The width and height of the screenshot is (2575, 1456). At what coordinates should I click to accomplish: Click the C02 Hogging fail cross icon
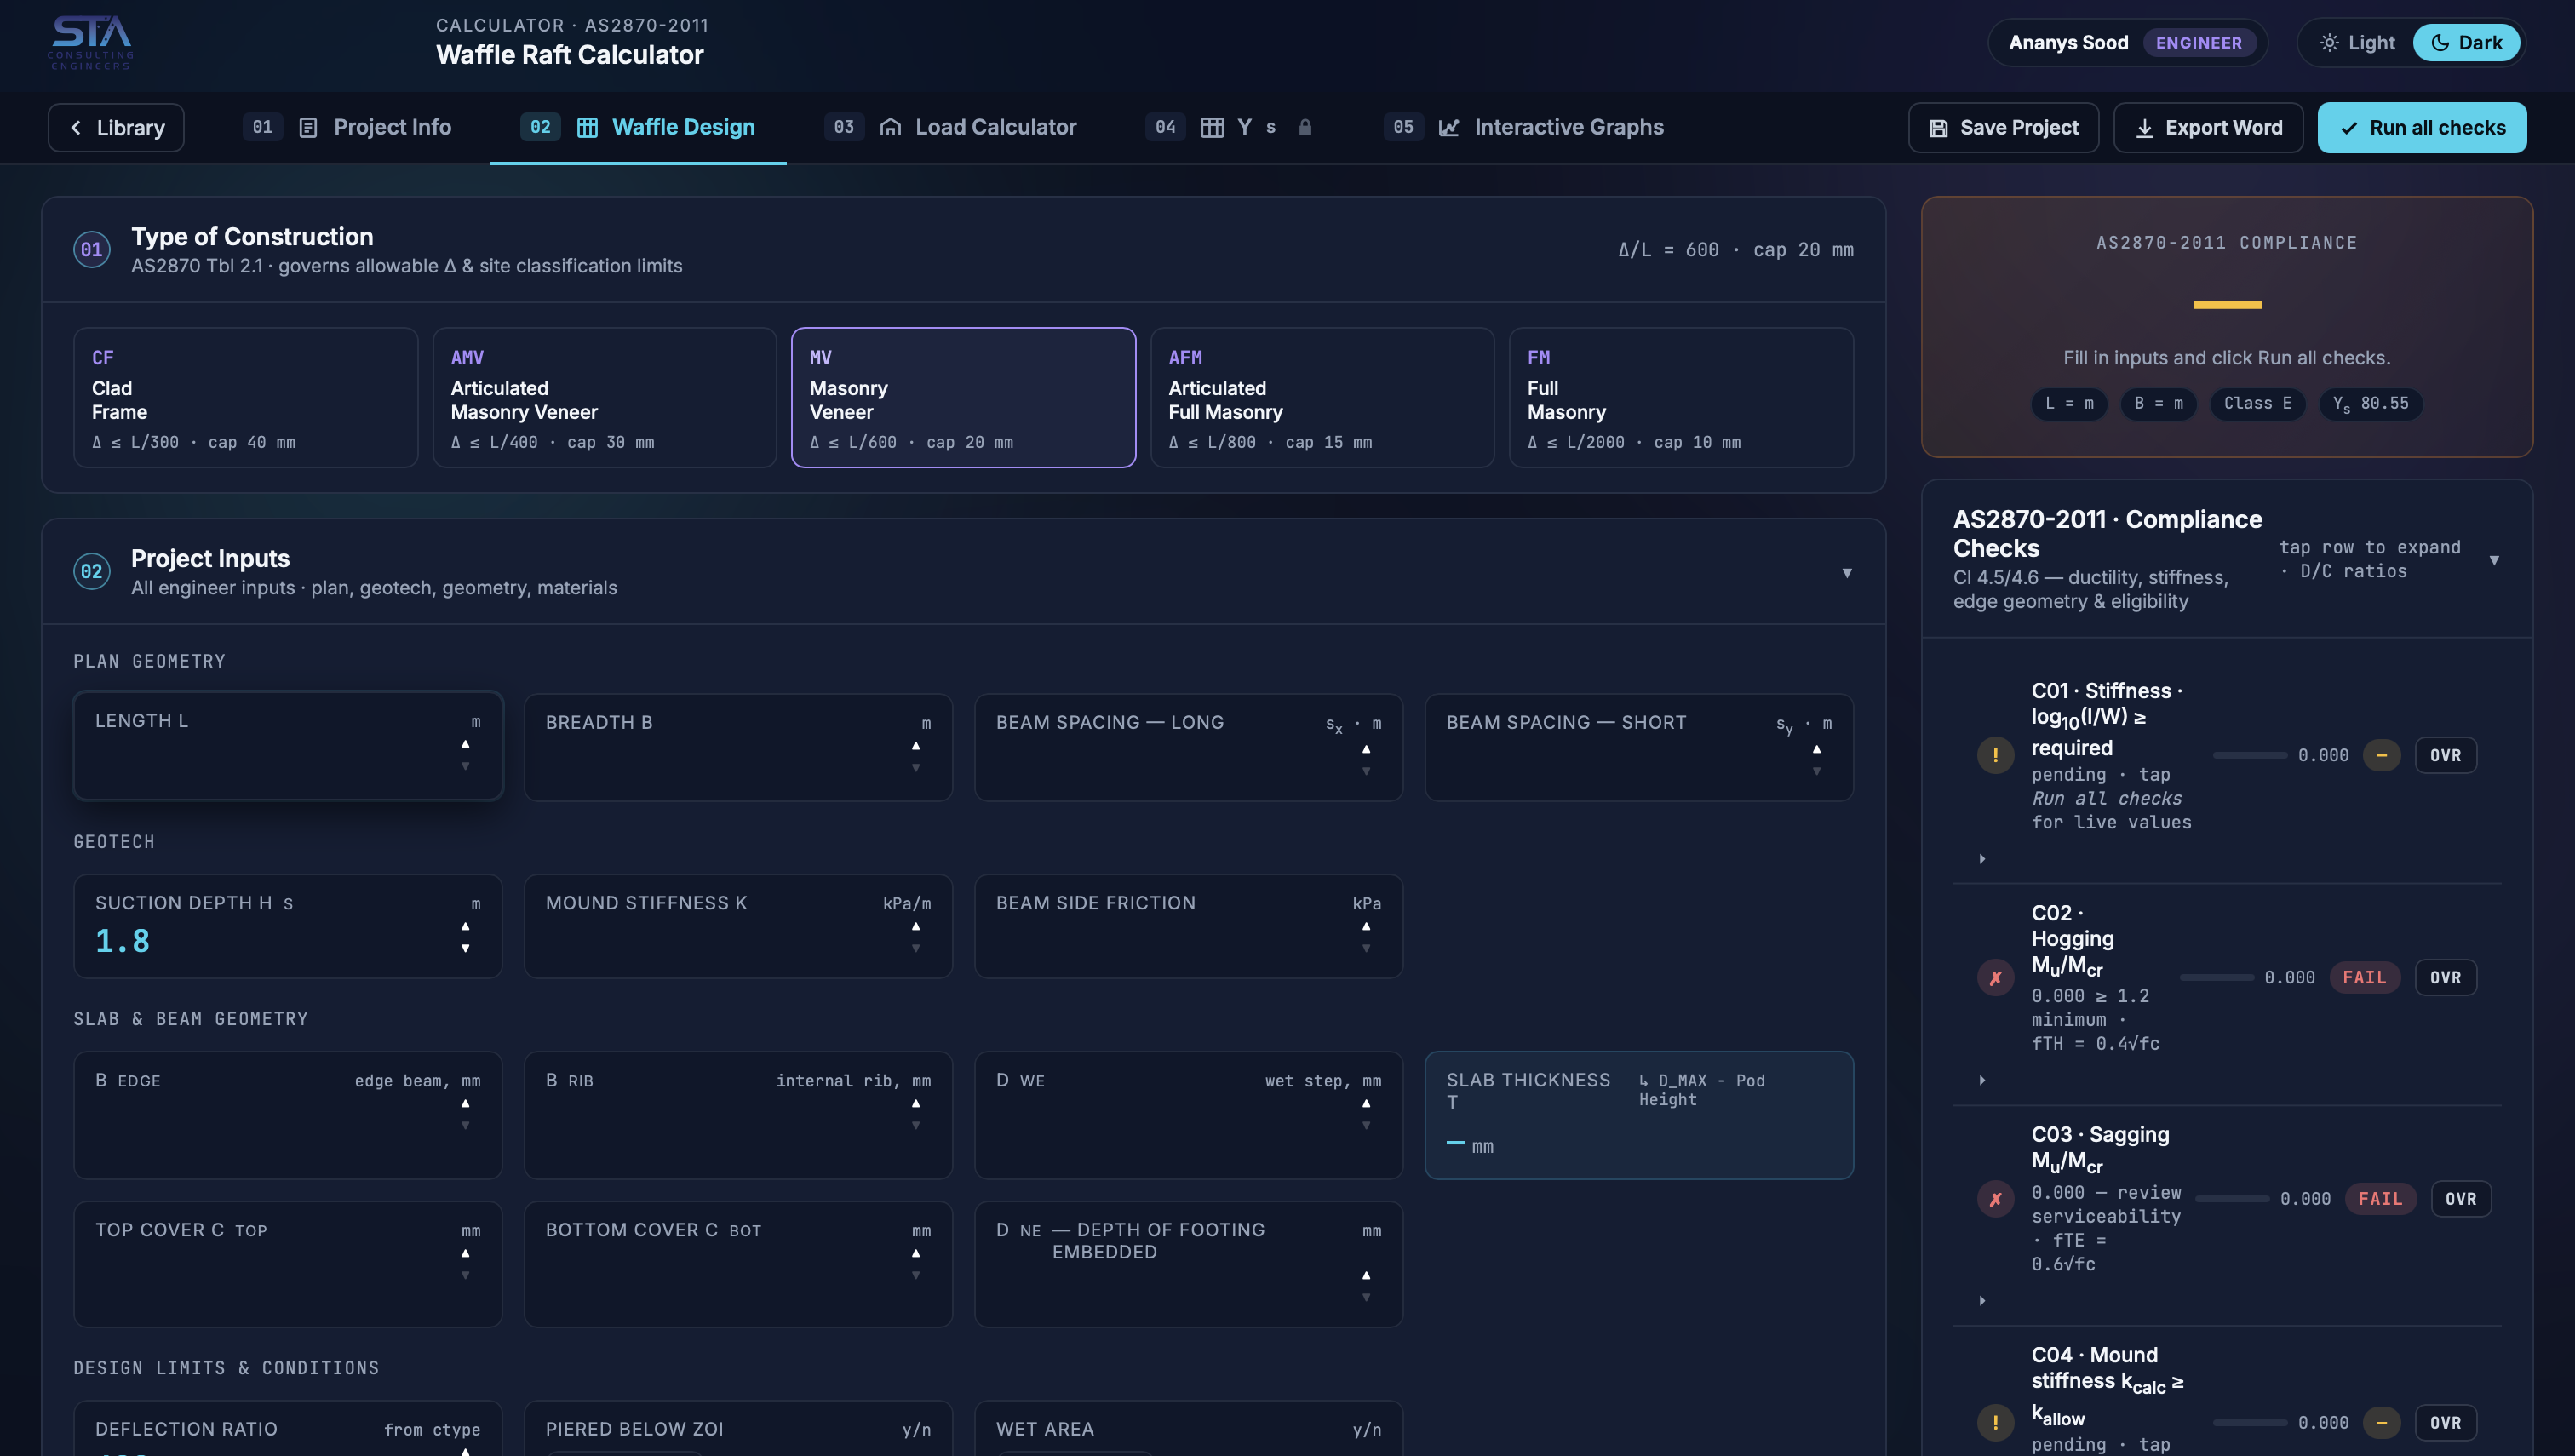[x=1995, y=978]
